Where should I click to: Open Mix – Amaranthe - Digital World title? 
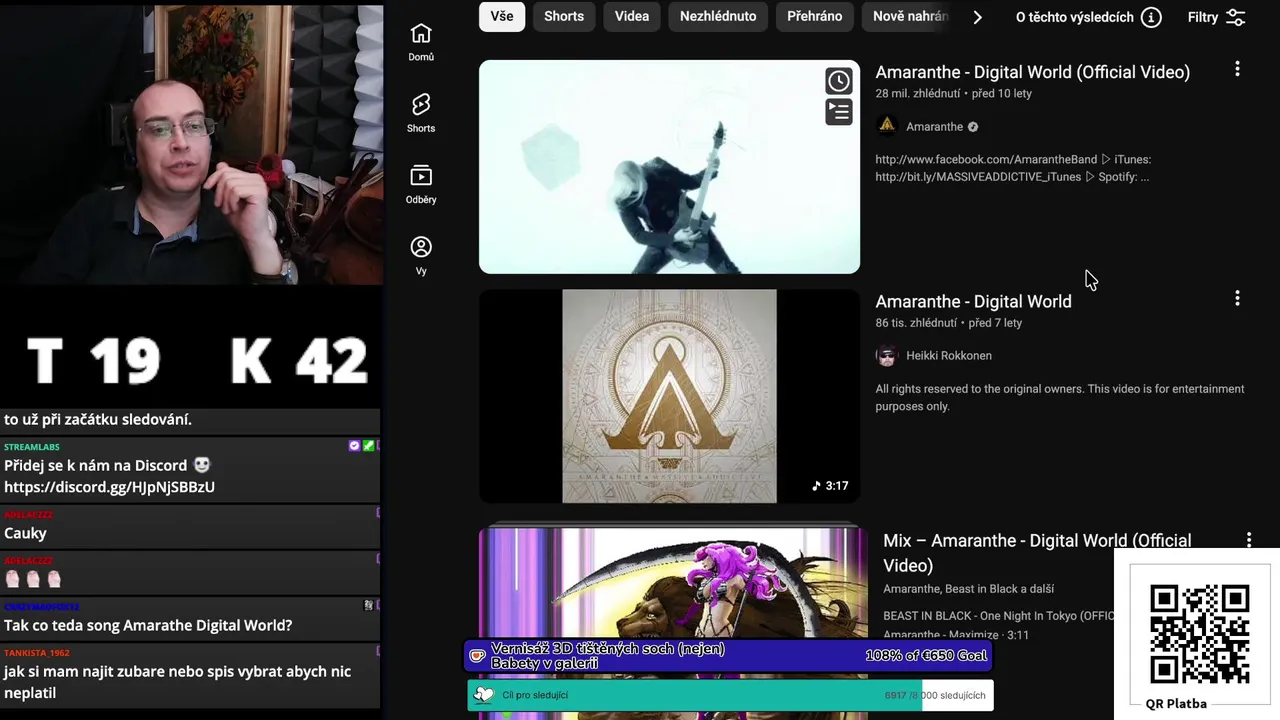pyautogui.click(x=1037, y=552)
